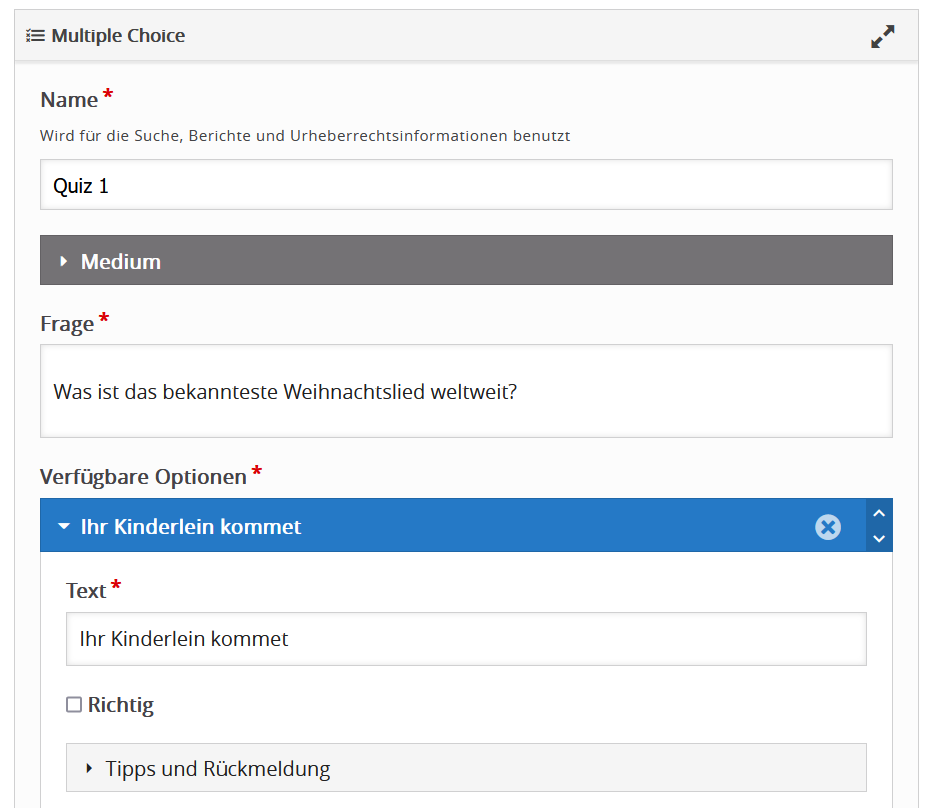
Task: Click the Name field label
Action: point(69,100)
